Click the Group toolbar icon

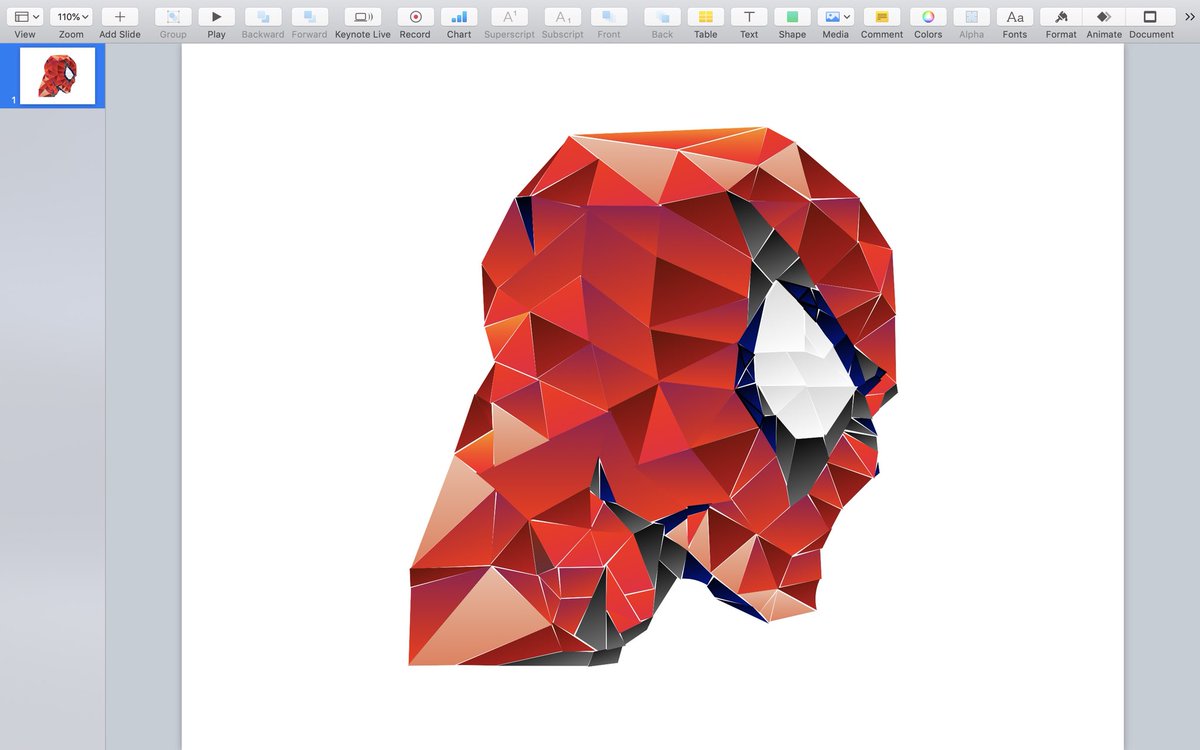tap(173, 17)
